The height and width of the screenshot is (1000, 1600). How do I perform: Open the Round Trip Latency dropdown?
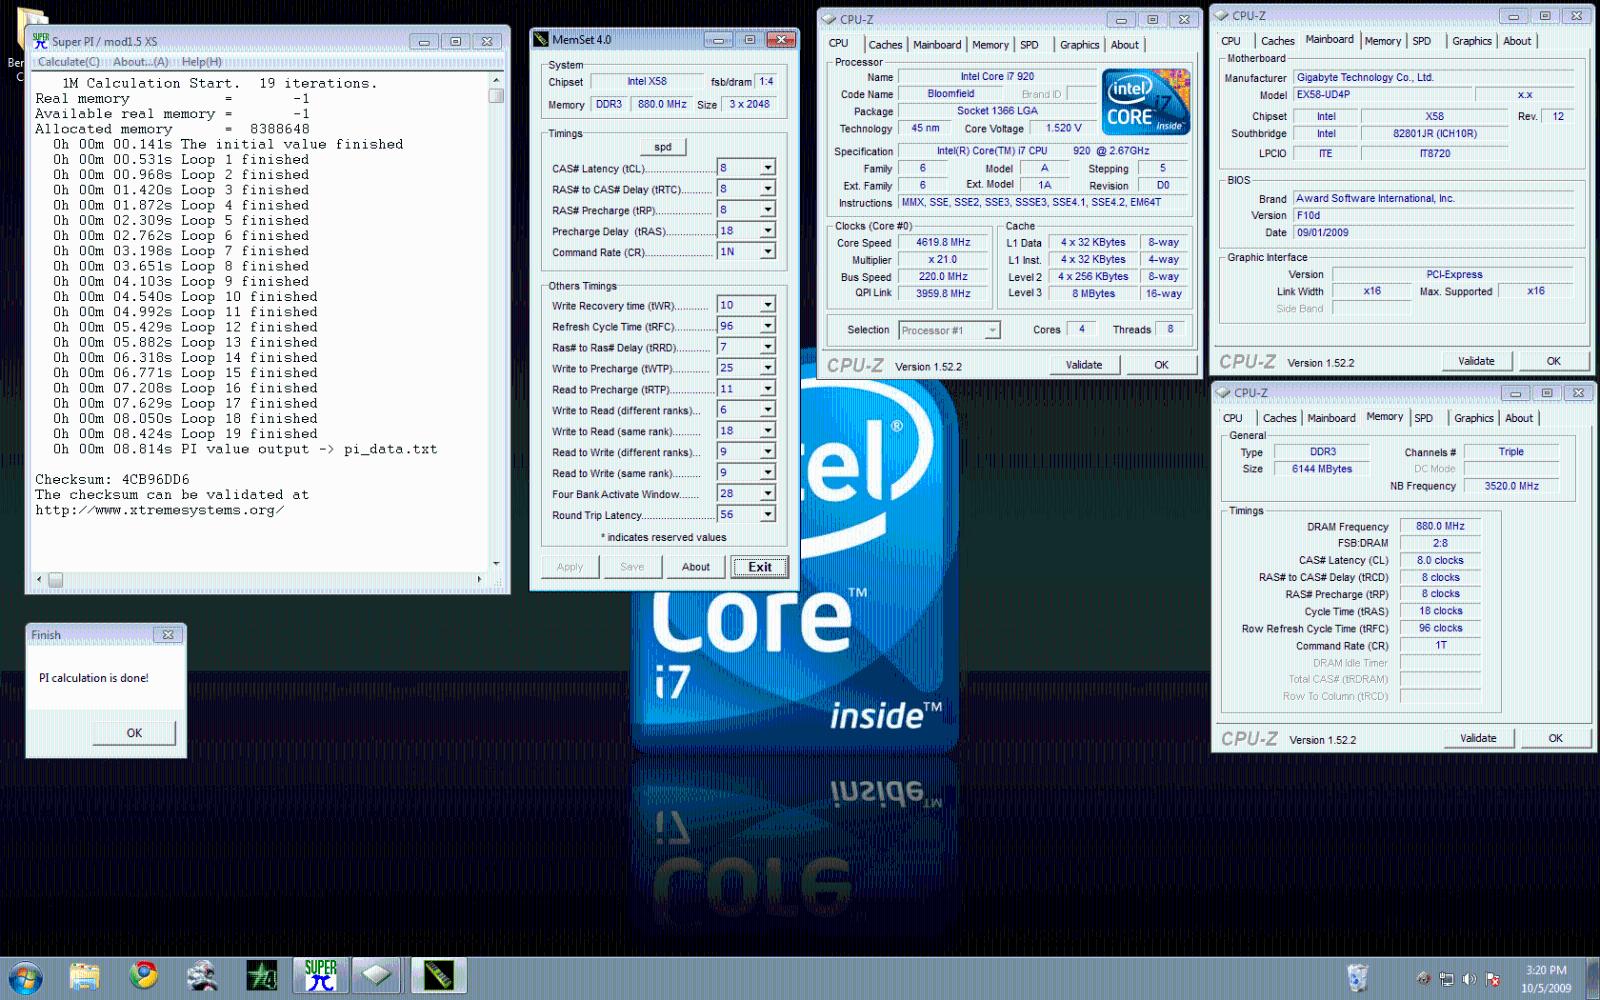tap(768, 514)
